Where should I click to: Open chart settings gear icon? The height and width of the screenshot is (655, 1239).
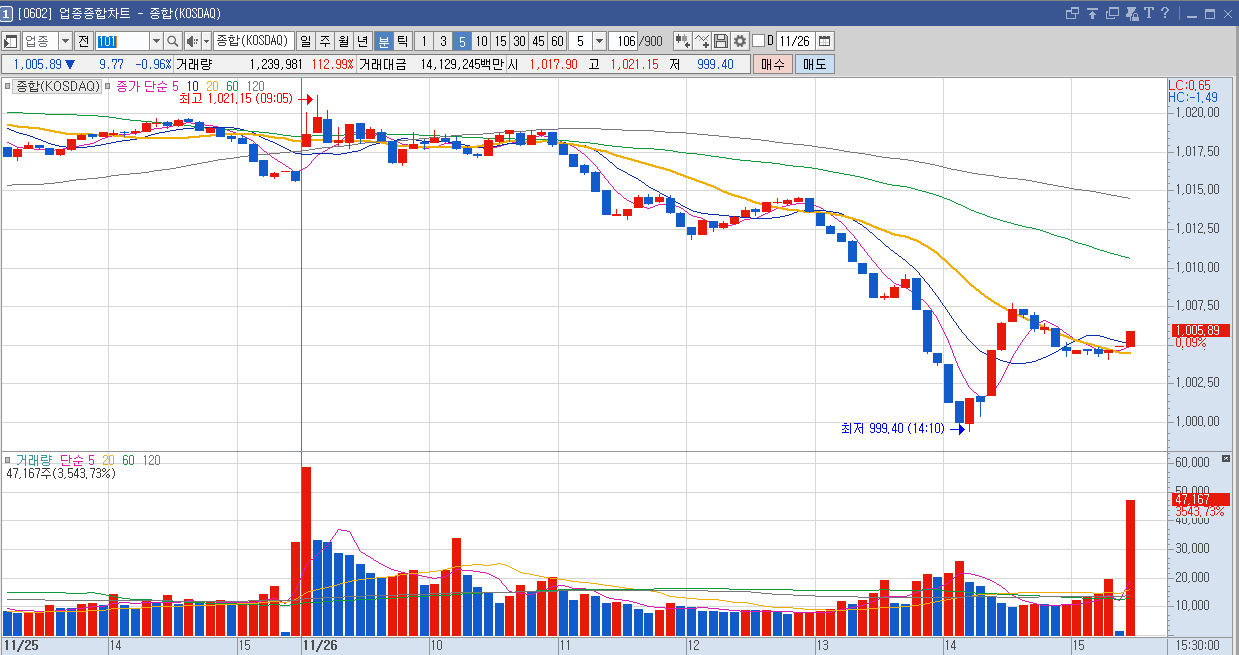pos(740,41)
